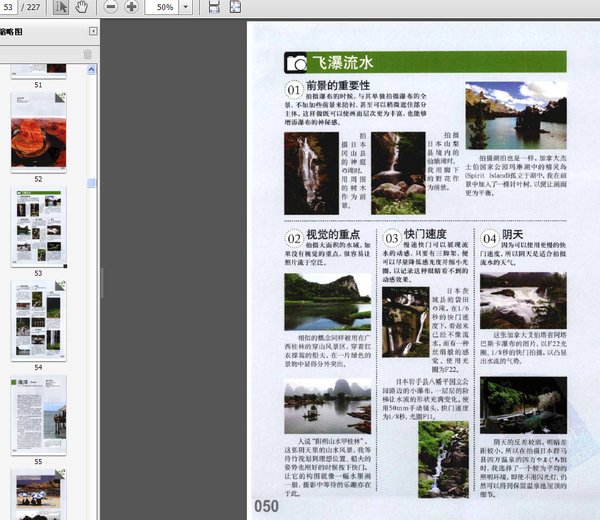
Task: Click the zoom out minus button
Action: click(x=109, y=7)
